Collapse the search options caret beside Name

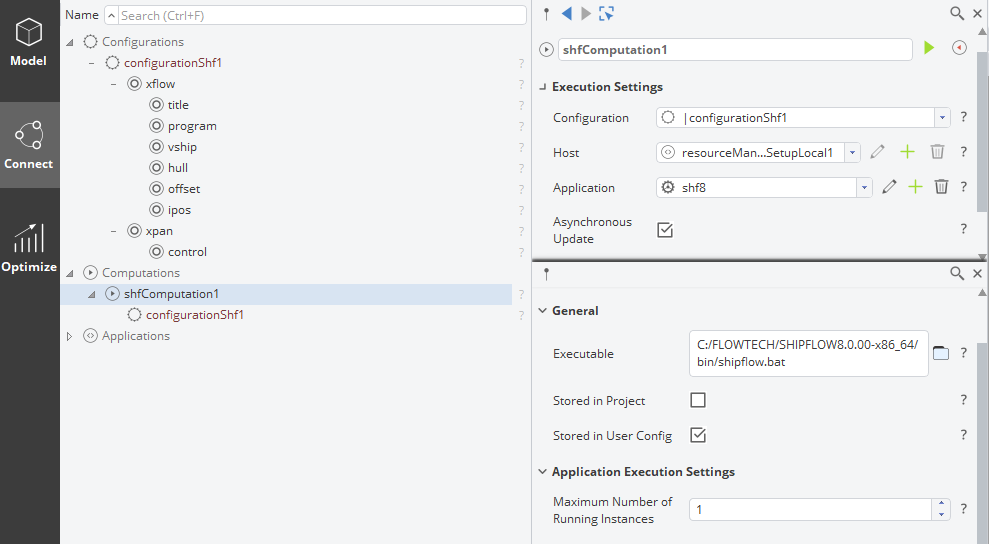click(x=111, y=15)
